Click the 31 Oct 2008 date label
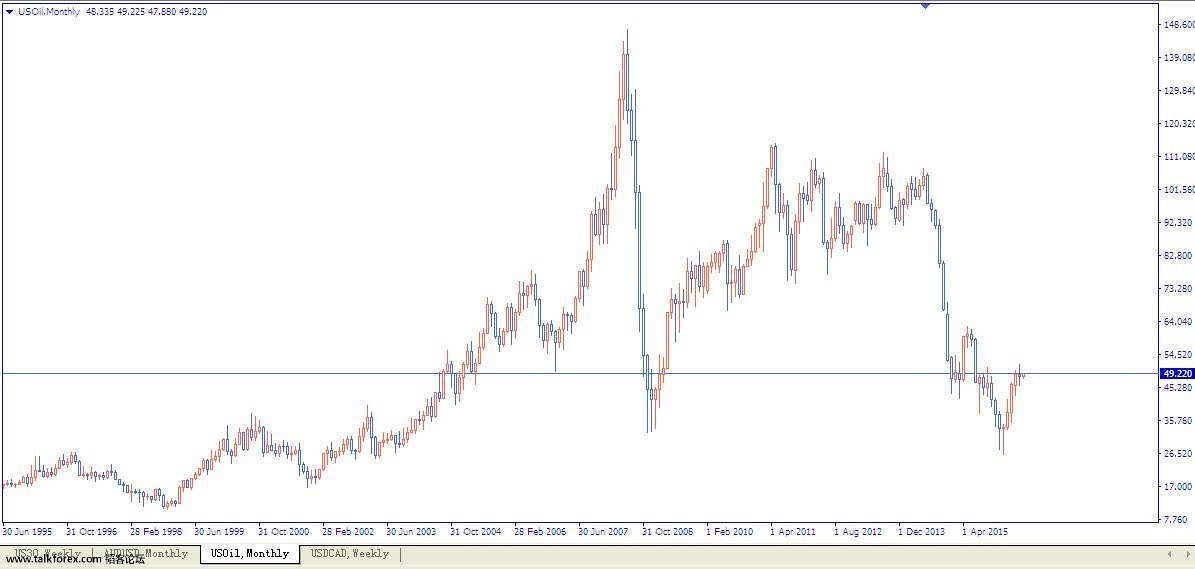 (x=668, y=532)
